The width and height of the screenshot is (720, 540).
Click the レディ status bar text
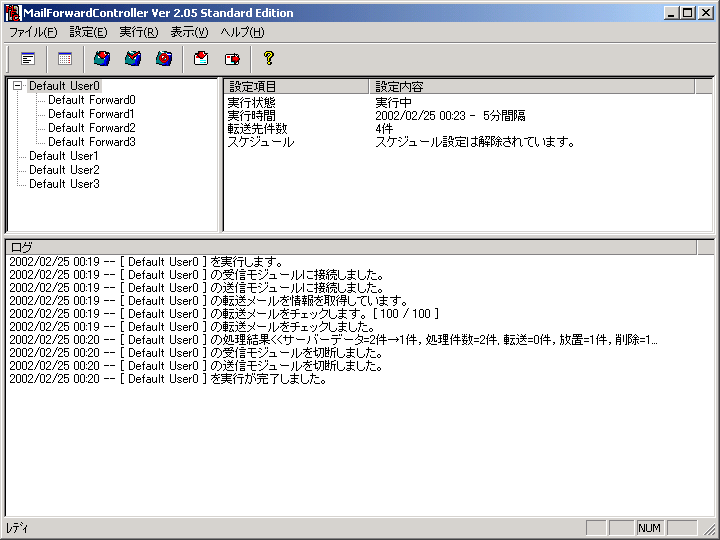pyautogui.click(x=17, y=528)
